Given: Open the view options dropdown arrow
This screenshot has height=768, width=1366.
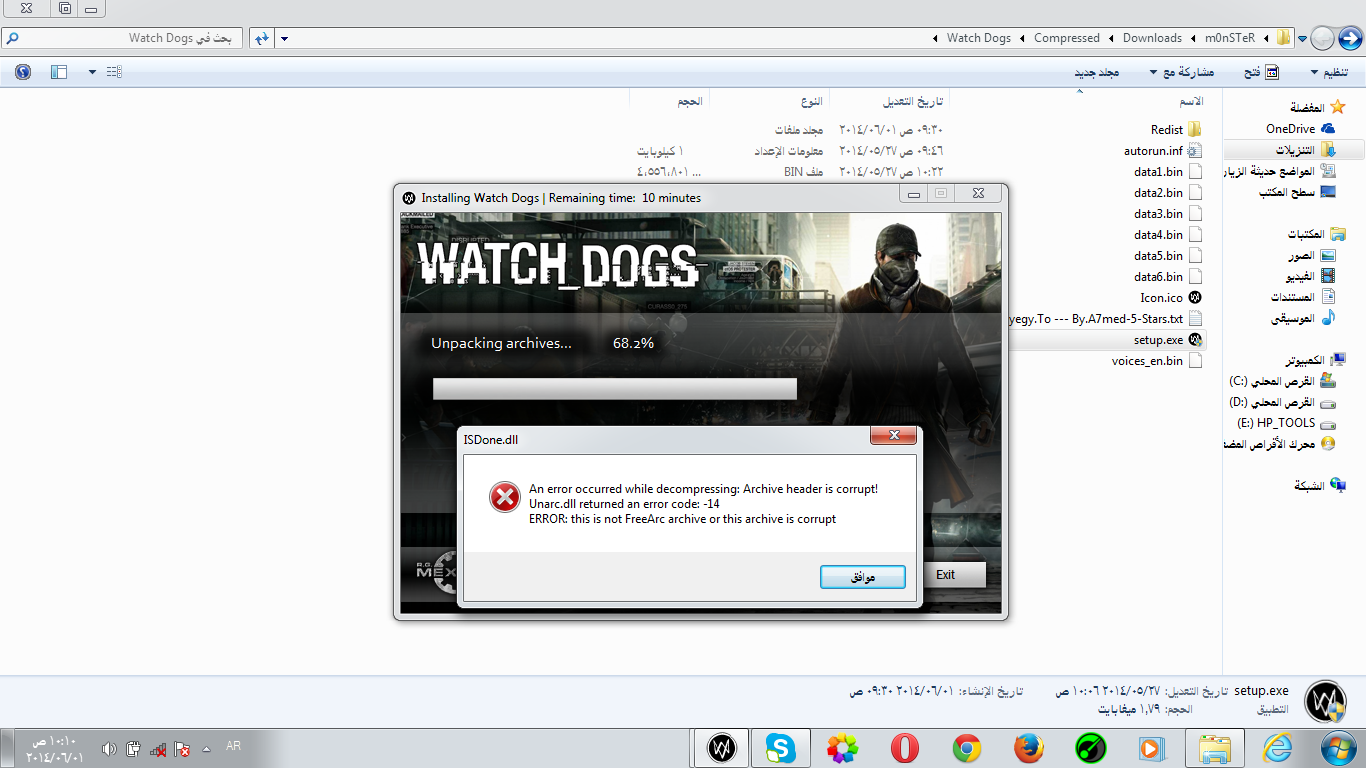Looking at the screenshot, I should (x=92, y=72).
